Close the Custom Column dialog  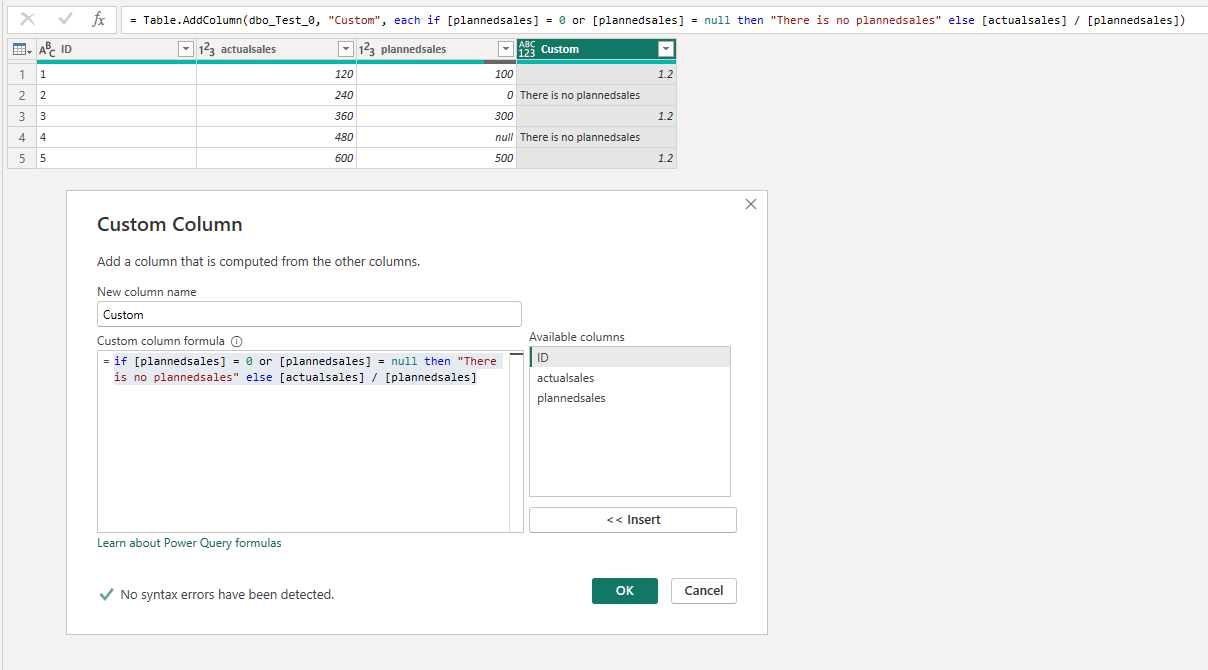coord(751,204)
